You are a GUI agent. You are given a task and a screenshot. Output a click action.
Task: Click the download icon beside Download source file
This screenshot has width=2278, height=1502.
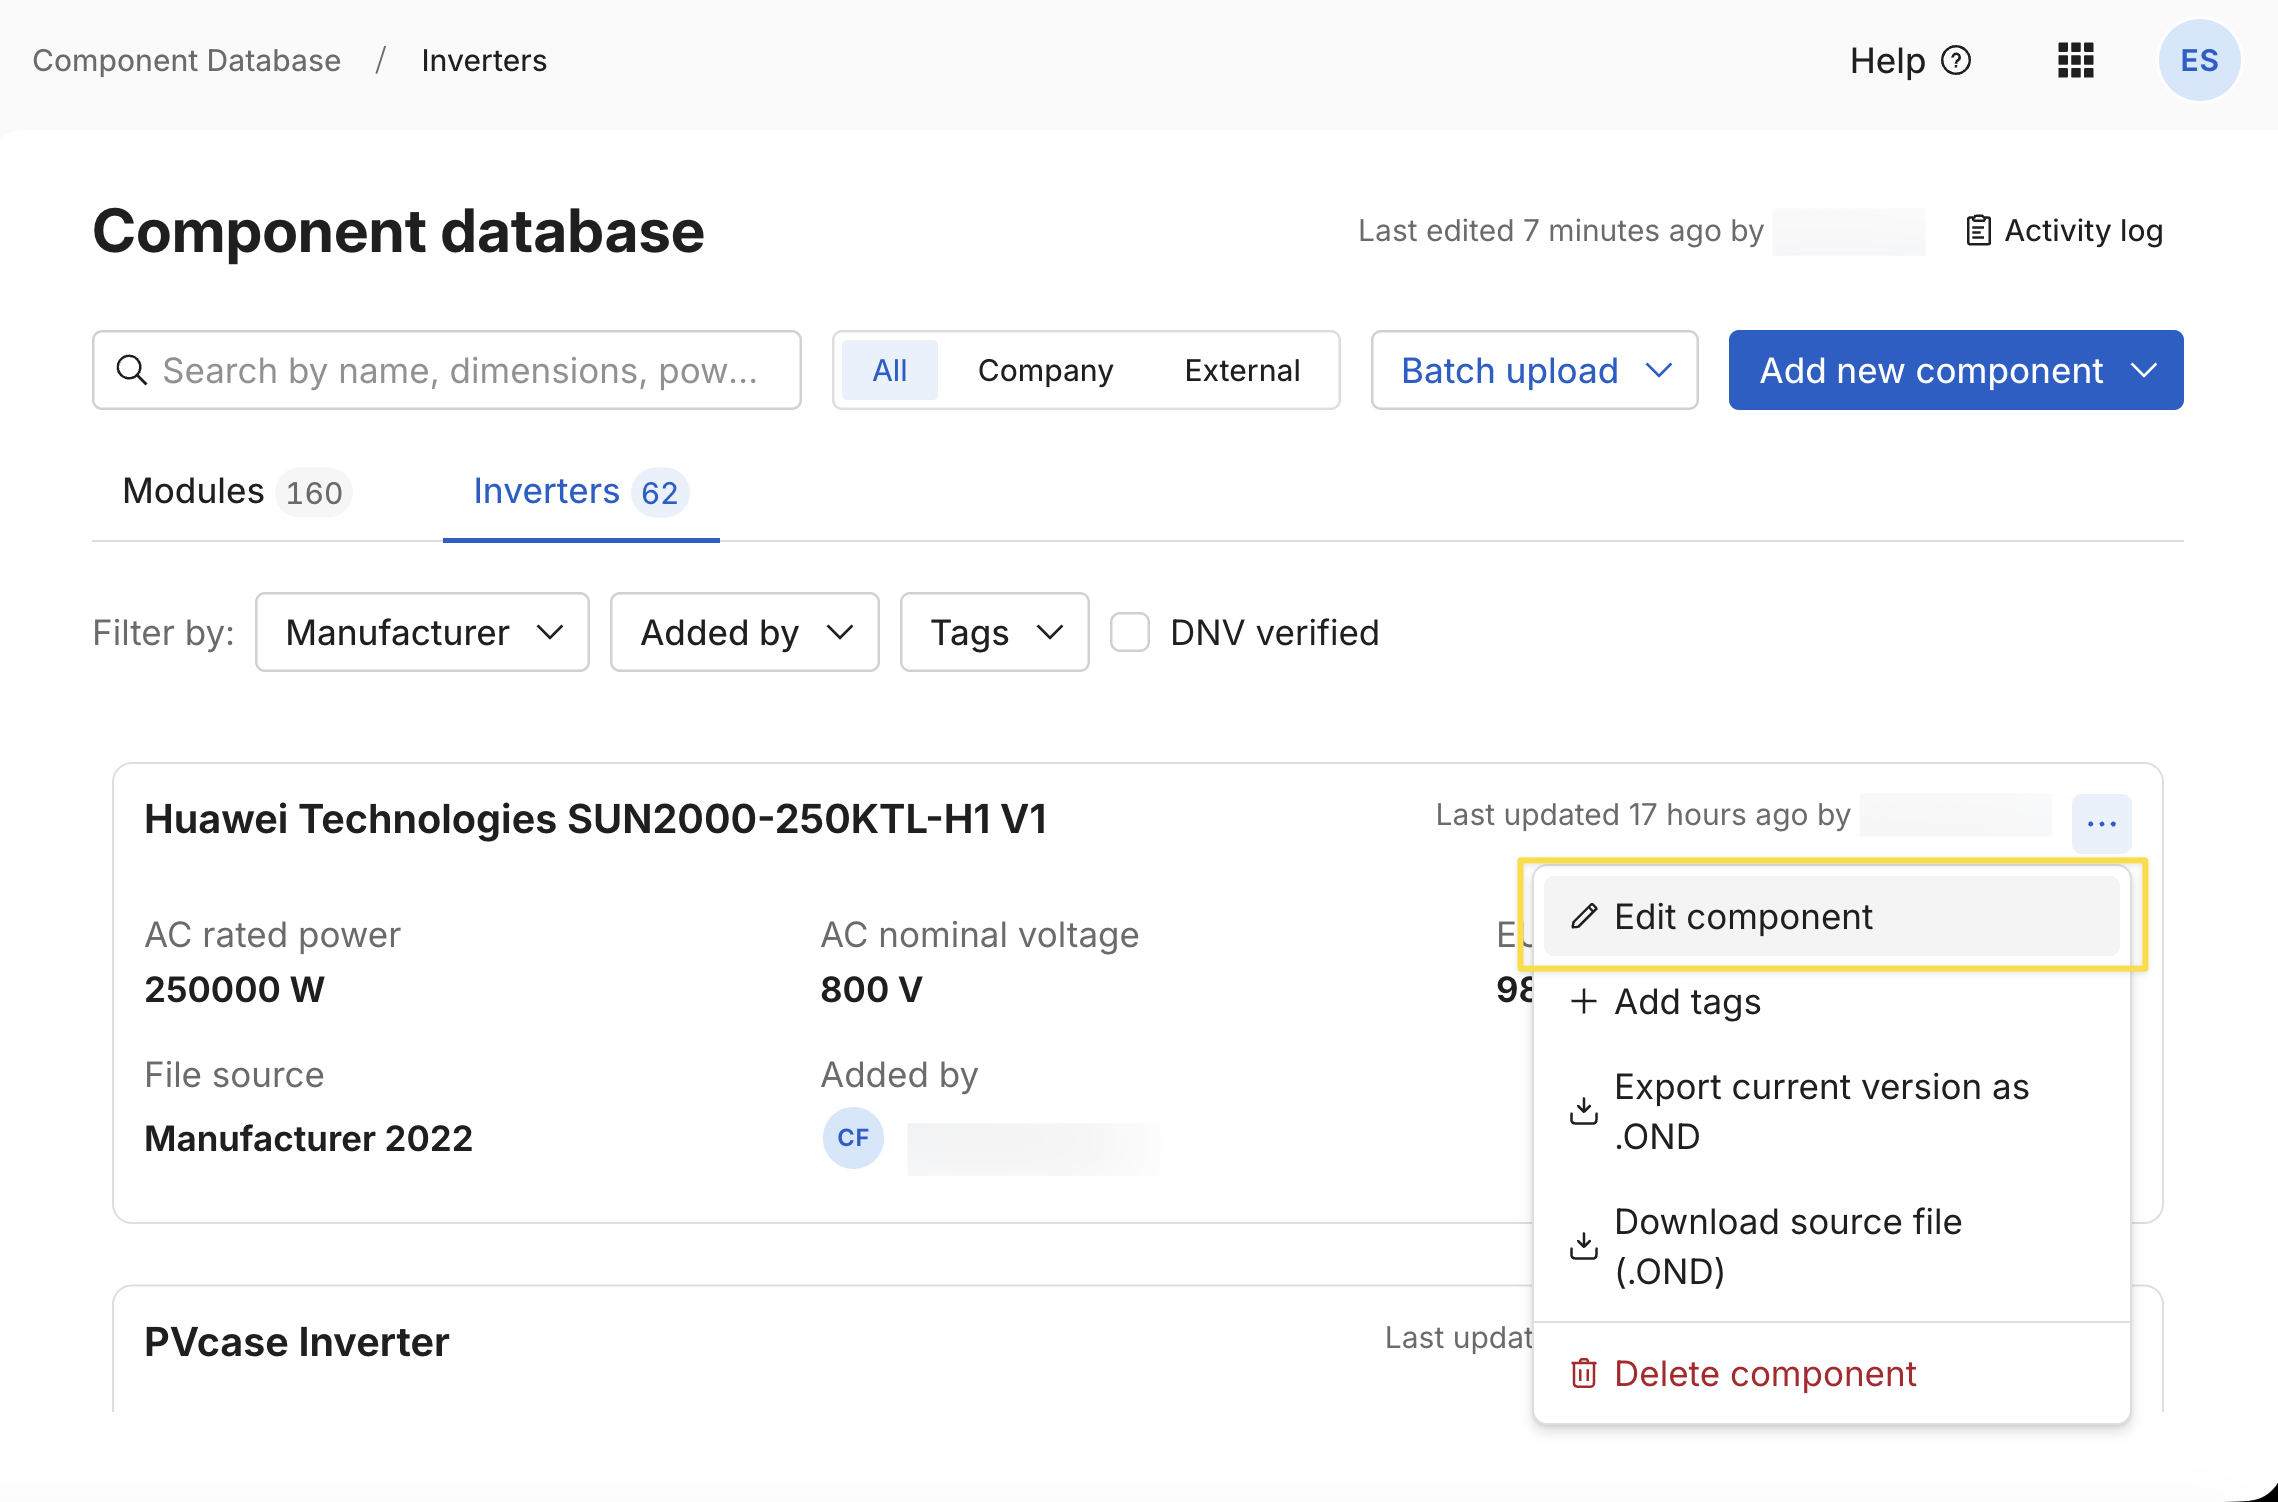1584,1246
